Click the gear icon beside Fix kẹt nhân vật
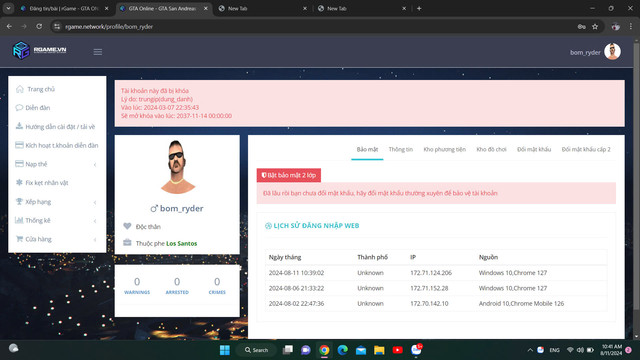The height and width of the screenshot is (360, 640). 19,182
